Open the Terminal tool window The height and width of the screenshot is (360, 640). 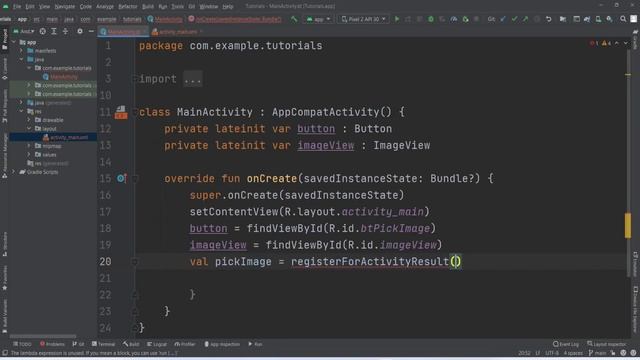pos(104,344)
